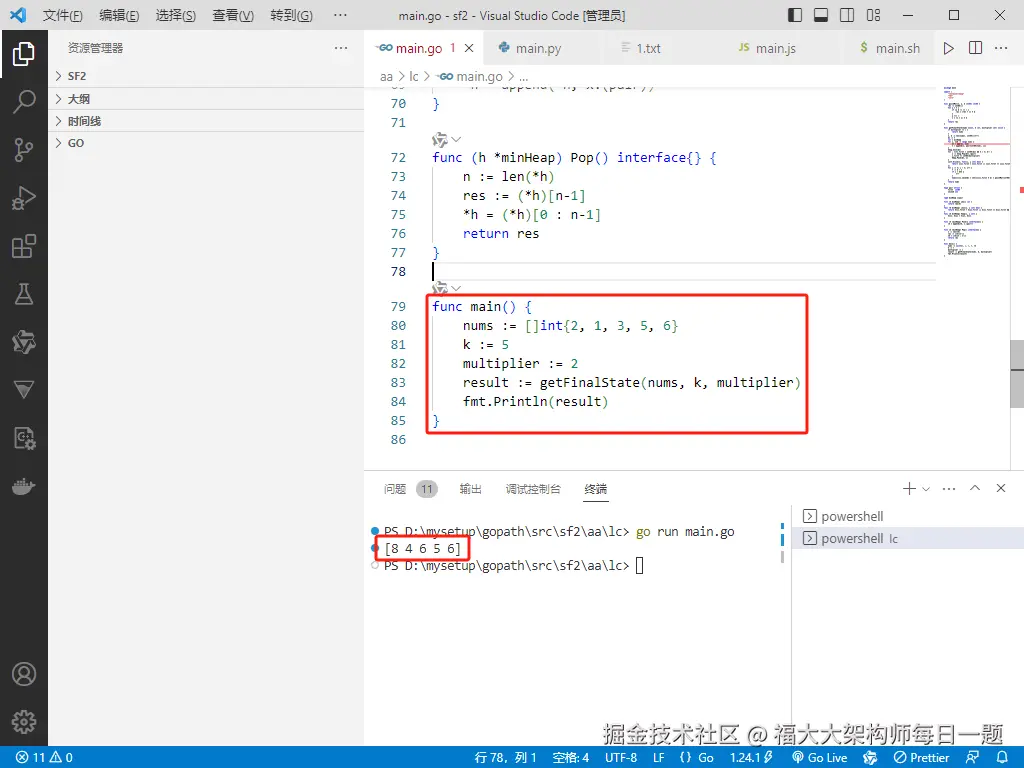1024x768 pixels.
Task: Open Source Control view
Action: 24,150
